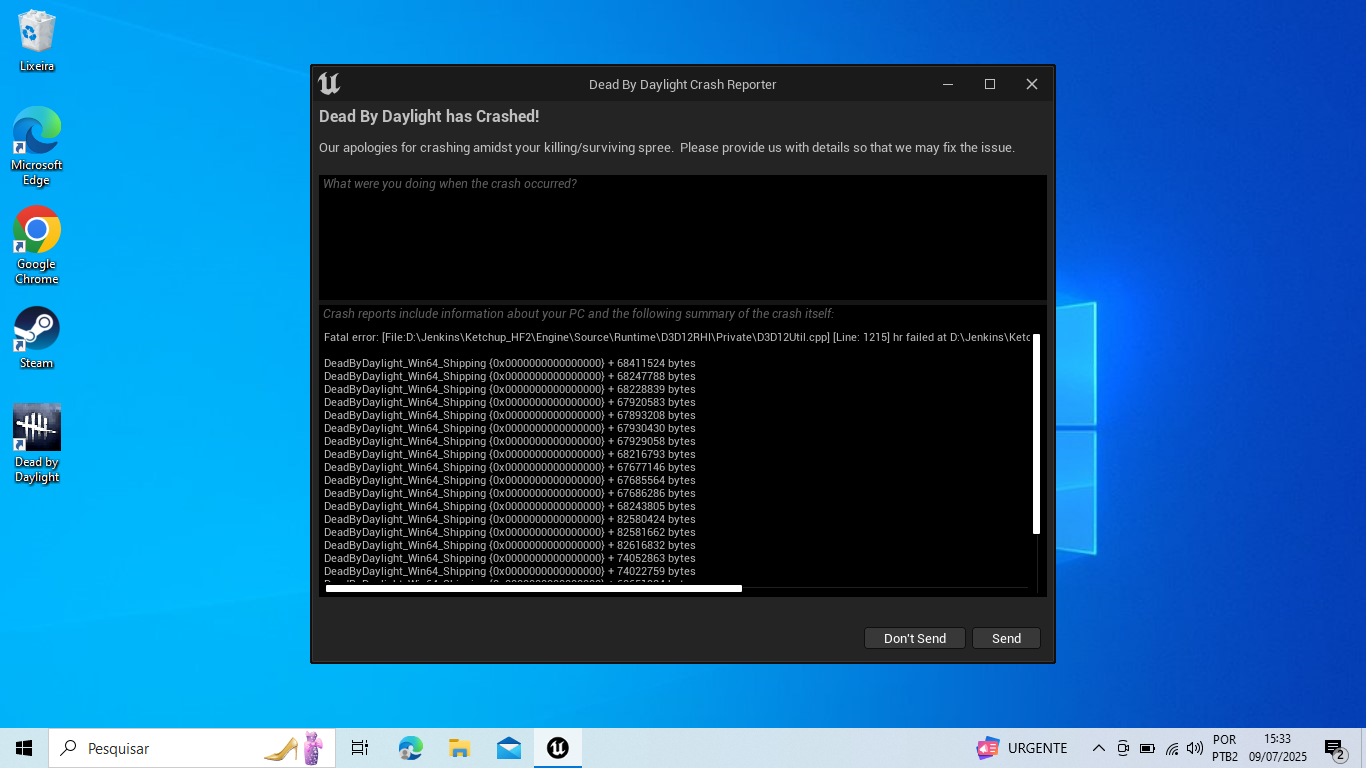Viewport: 1366px width, 768px height.
Task: Select the log line ending in 68411524 bytes
Action: [x=510, y=363]
